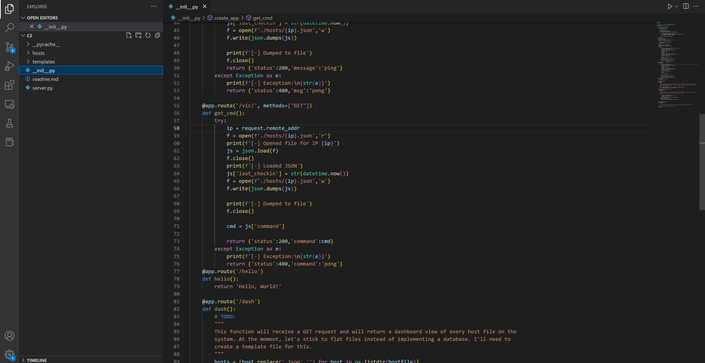Open the Explorer view in activity bar
This screenshot has width=705, height=363.
coord(9,9)
